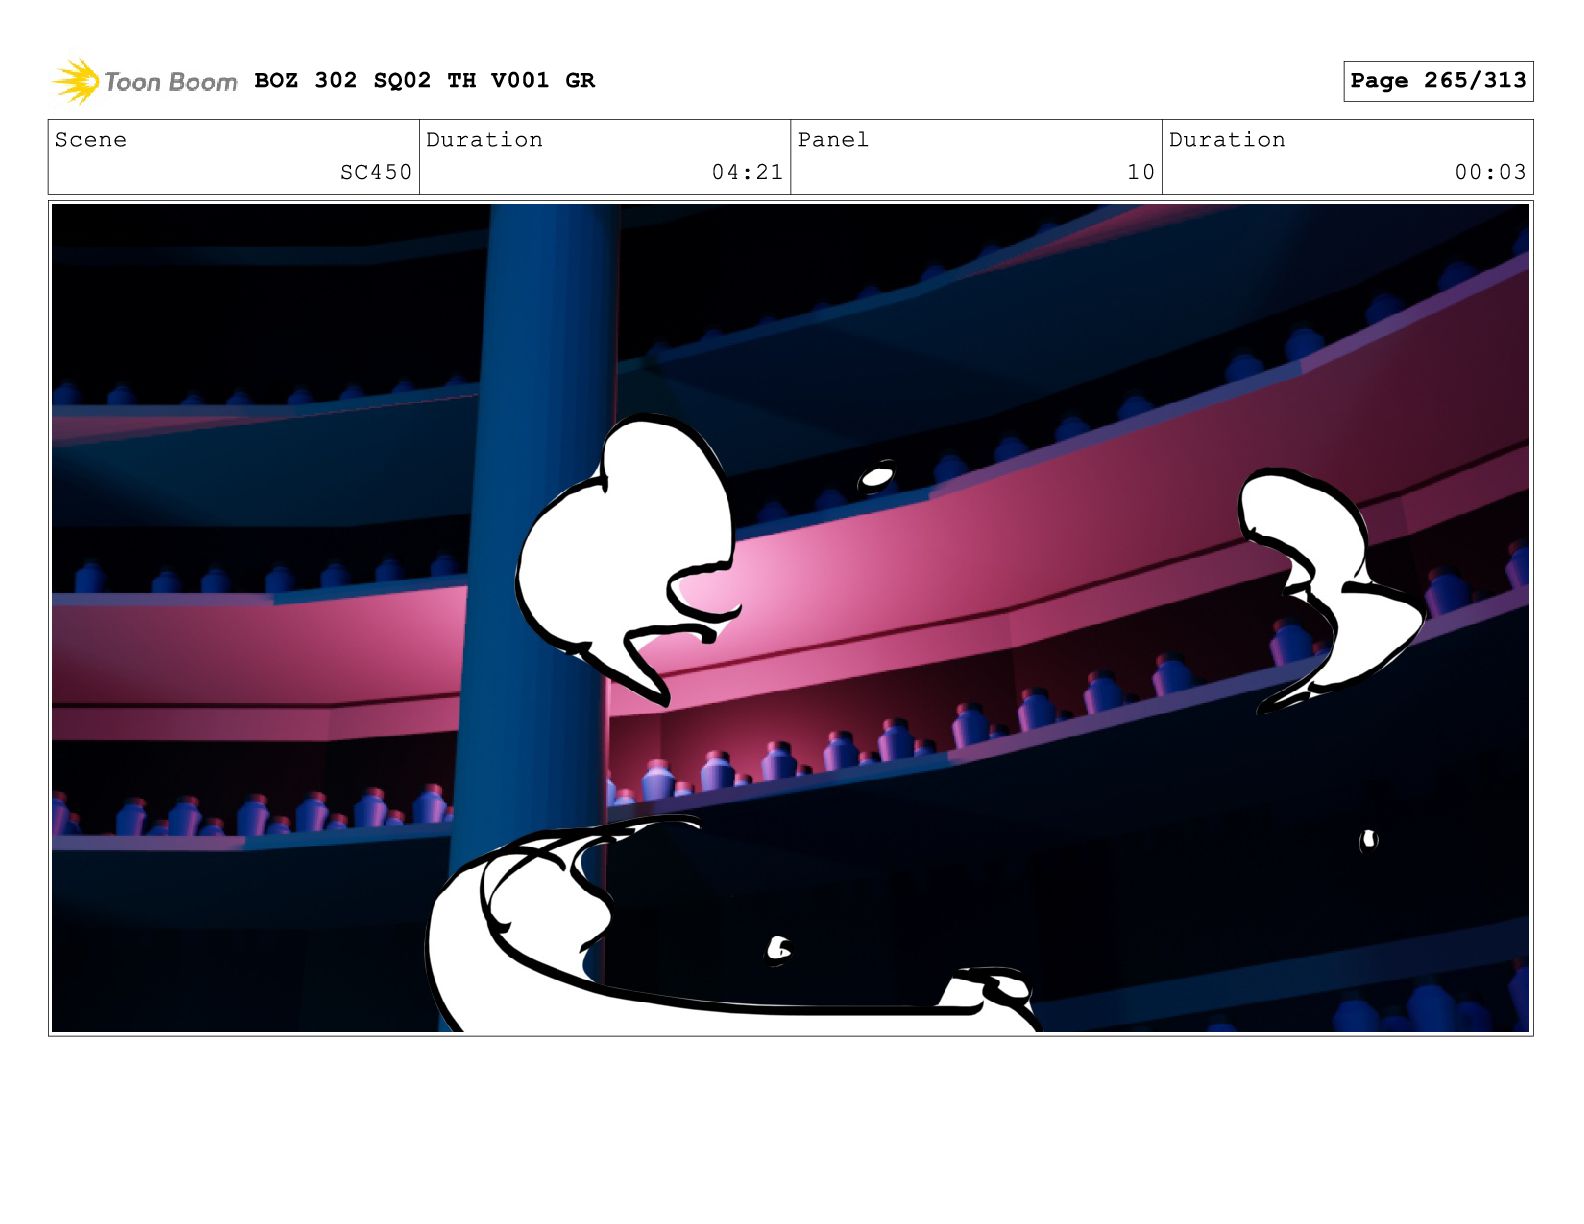Click the Toon Boom starburst logo icon
The width and height of the screenshot is (1584, 1224).
(x=76, y=81)
